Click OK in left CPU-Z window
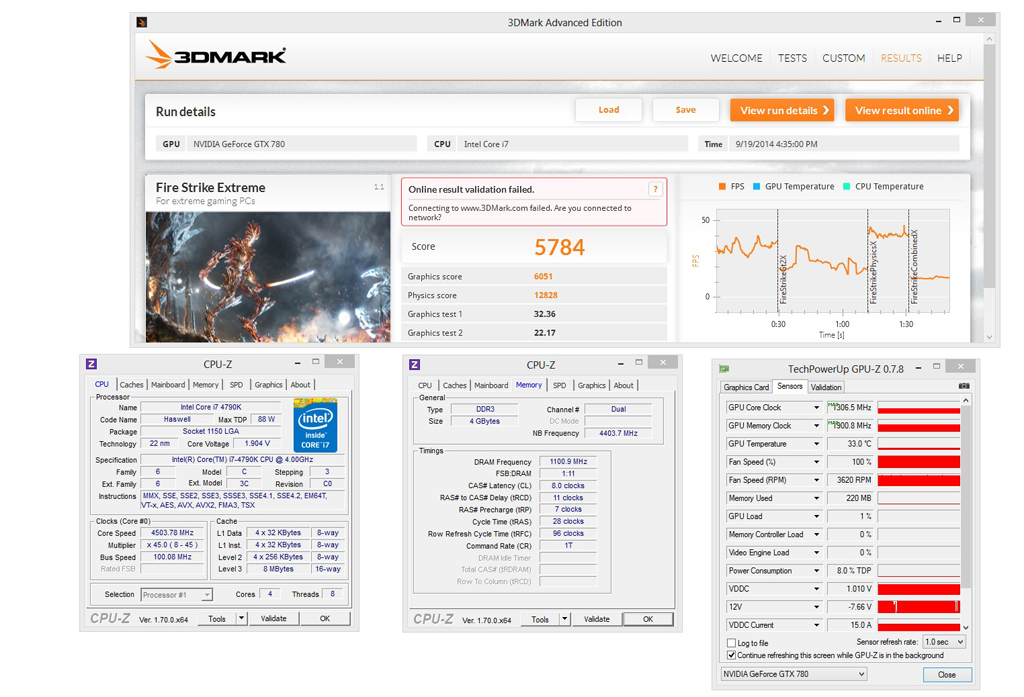Viewport: 1024px width, 697px height. (x=325, y=618)
